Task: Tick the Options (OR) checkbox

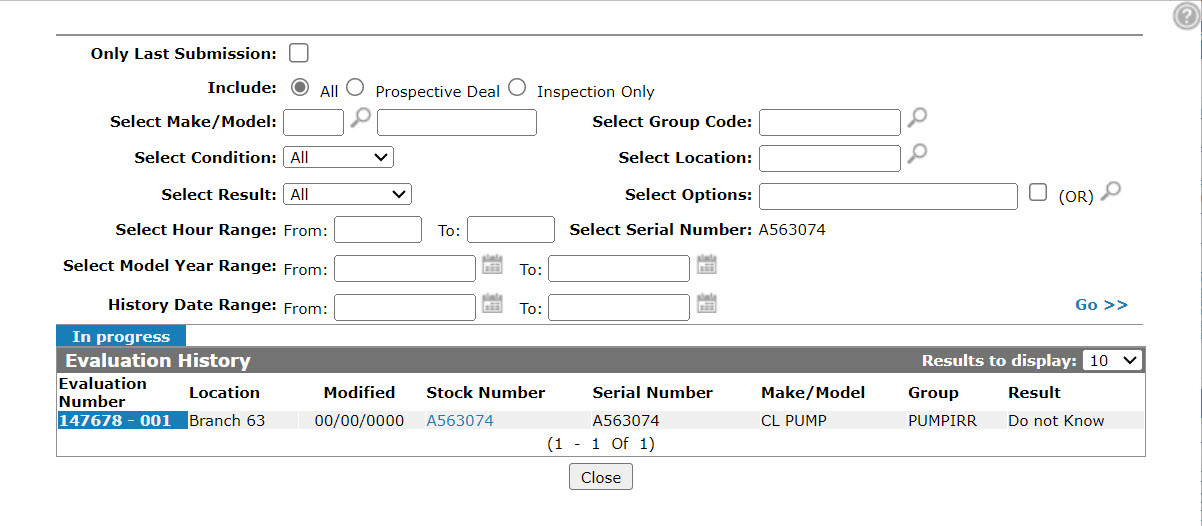Action: point(1038,193)
